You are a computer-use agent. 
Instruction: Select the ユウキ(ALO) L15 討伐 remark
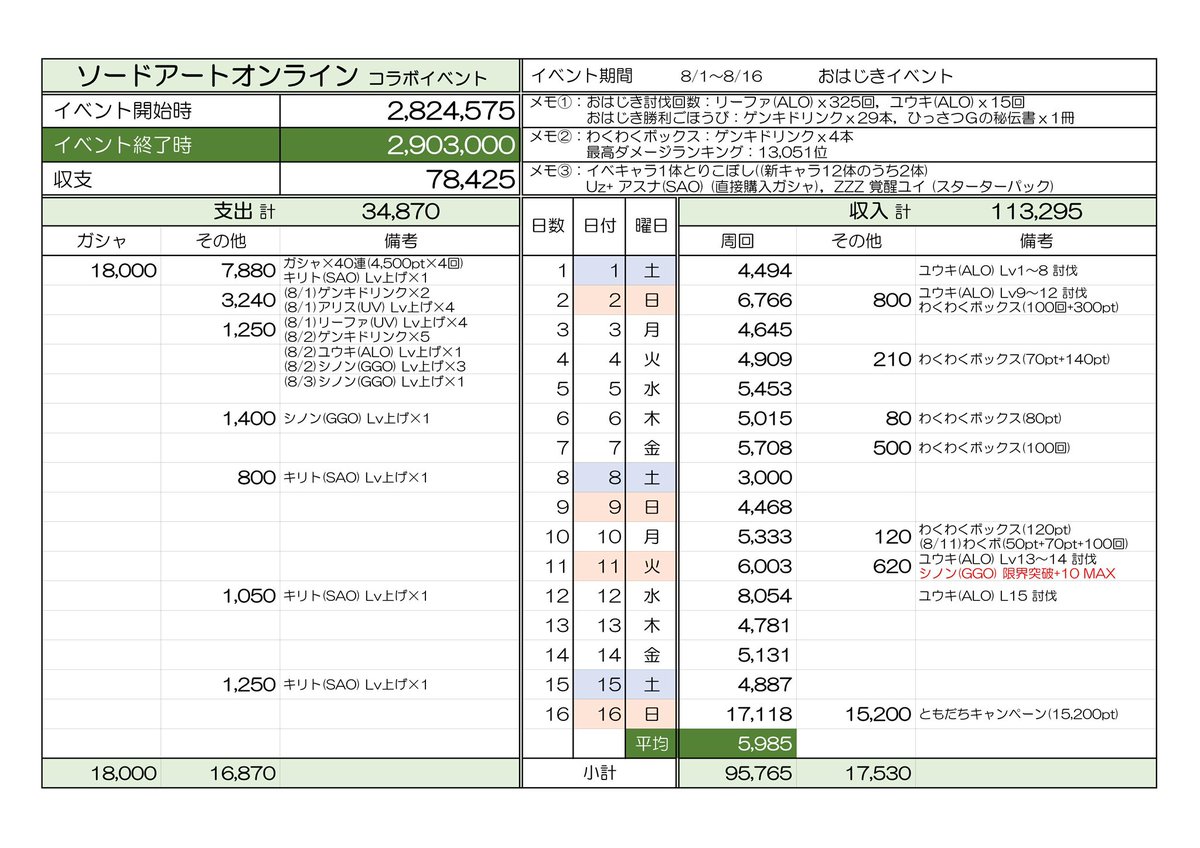(987, 597)
